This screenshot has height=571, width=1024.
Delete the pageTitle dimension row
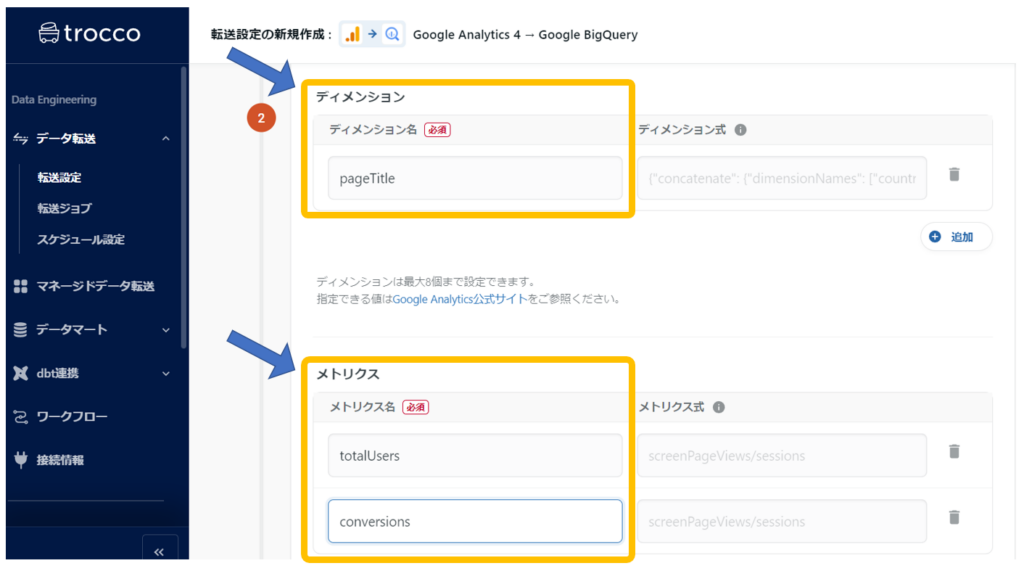tap(954, 174)
